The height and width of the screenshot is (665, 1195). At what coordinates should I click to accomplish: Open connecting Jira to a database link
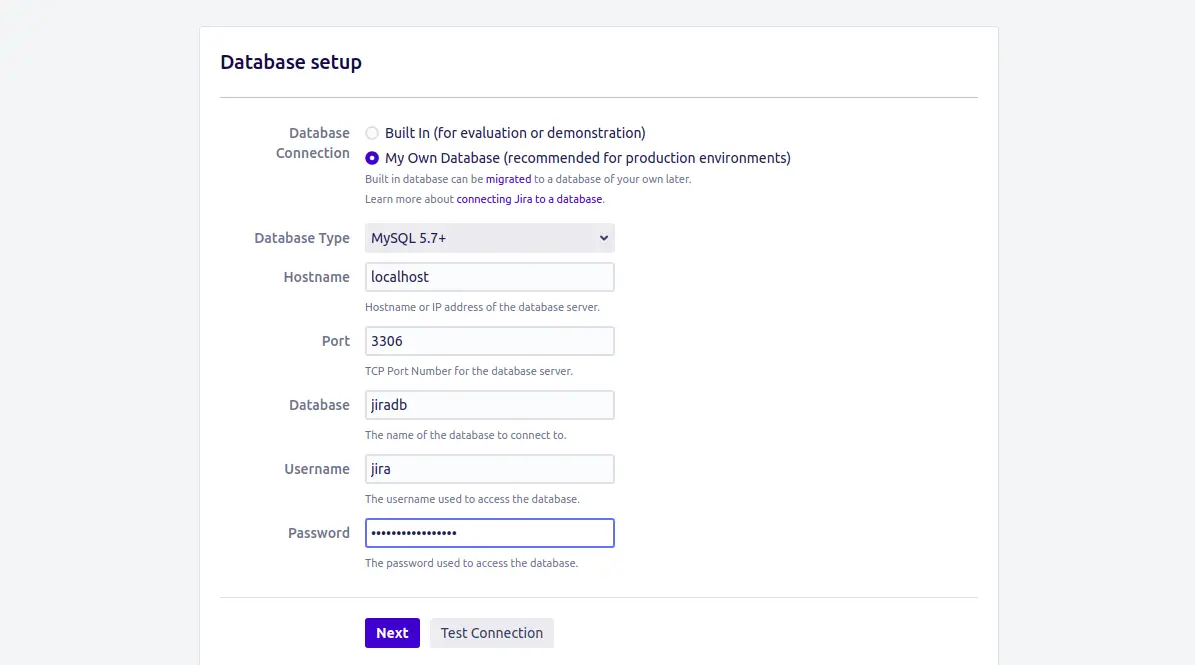(529, 200)
